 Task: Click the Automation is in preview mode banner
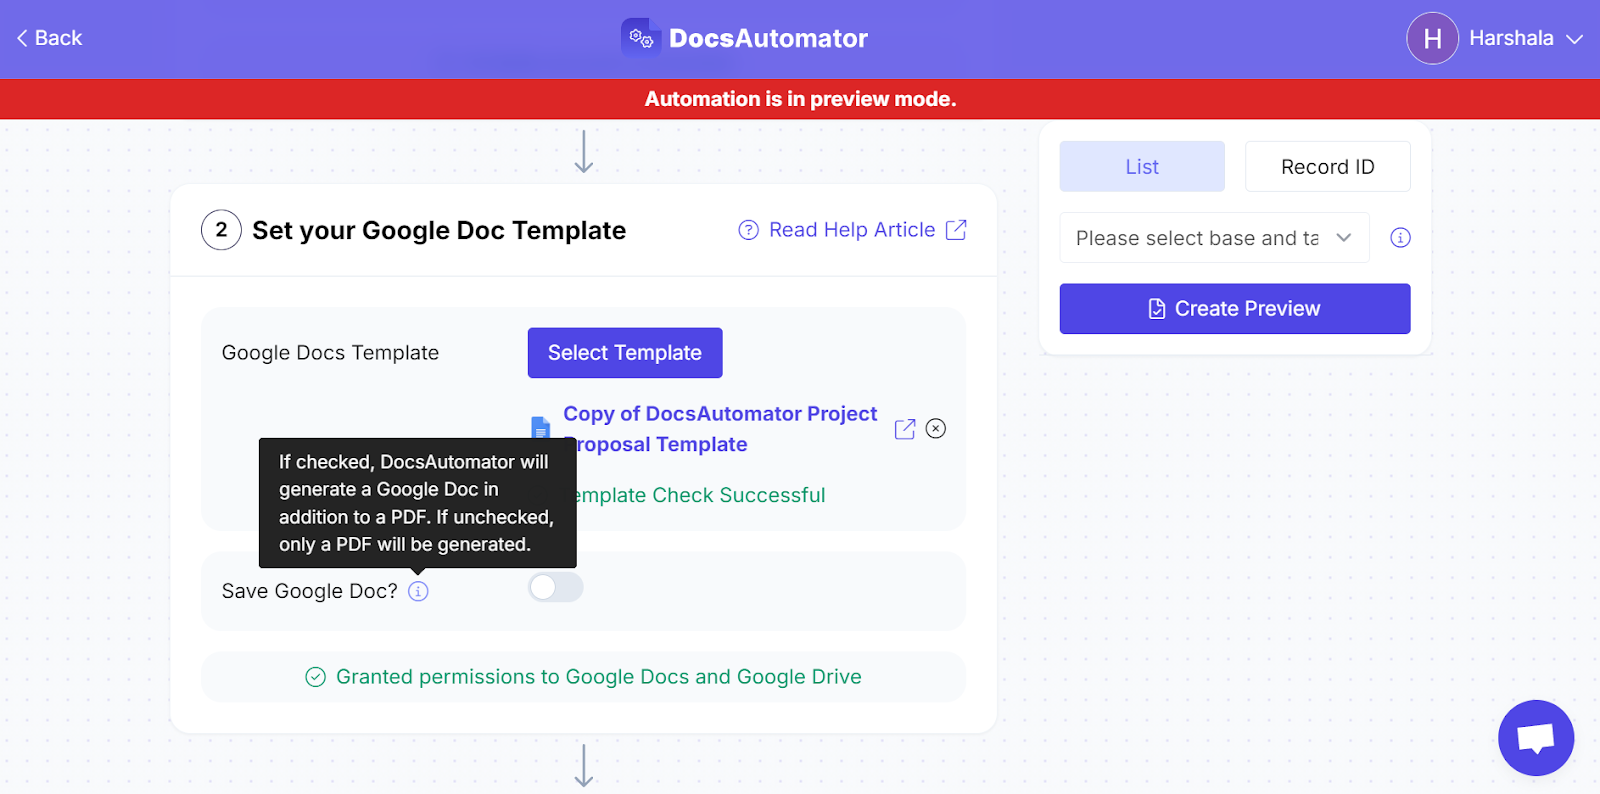800,99
